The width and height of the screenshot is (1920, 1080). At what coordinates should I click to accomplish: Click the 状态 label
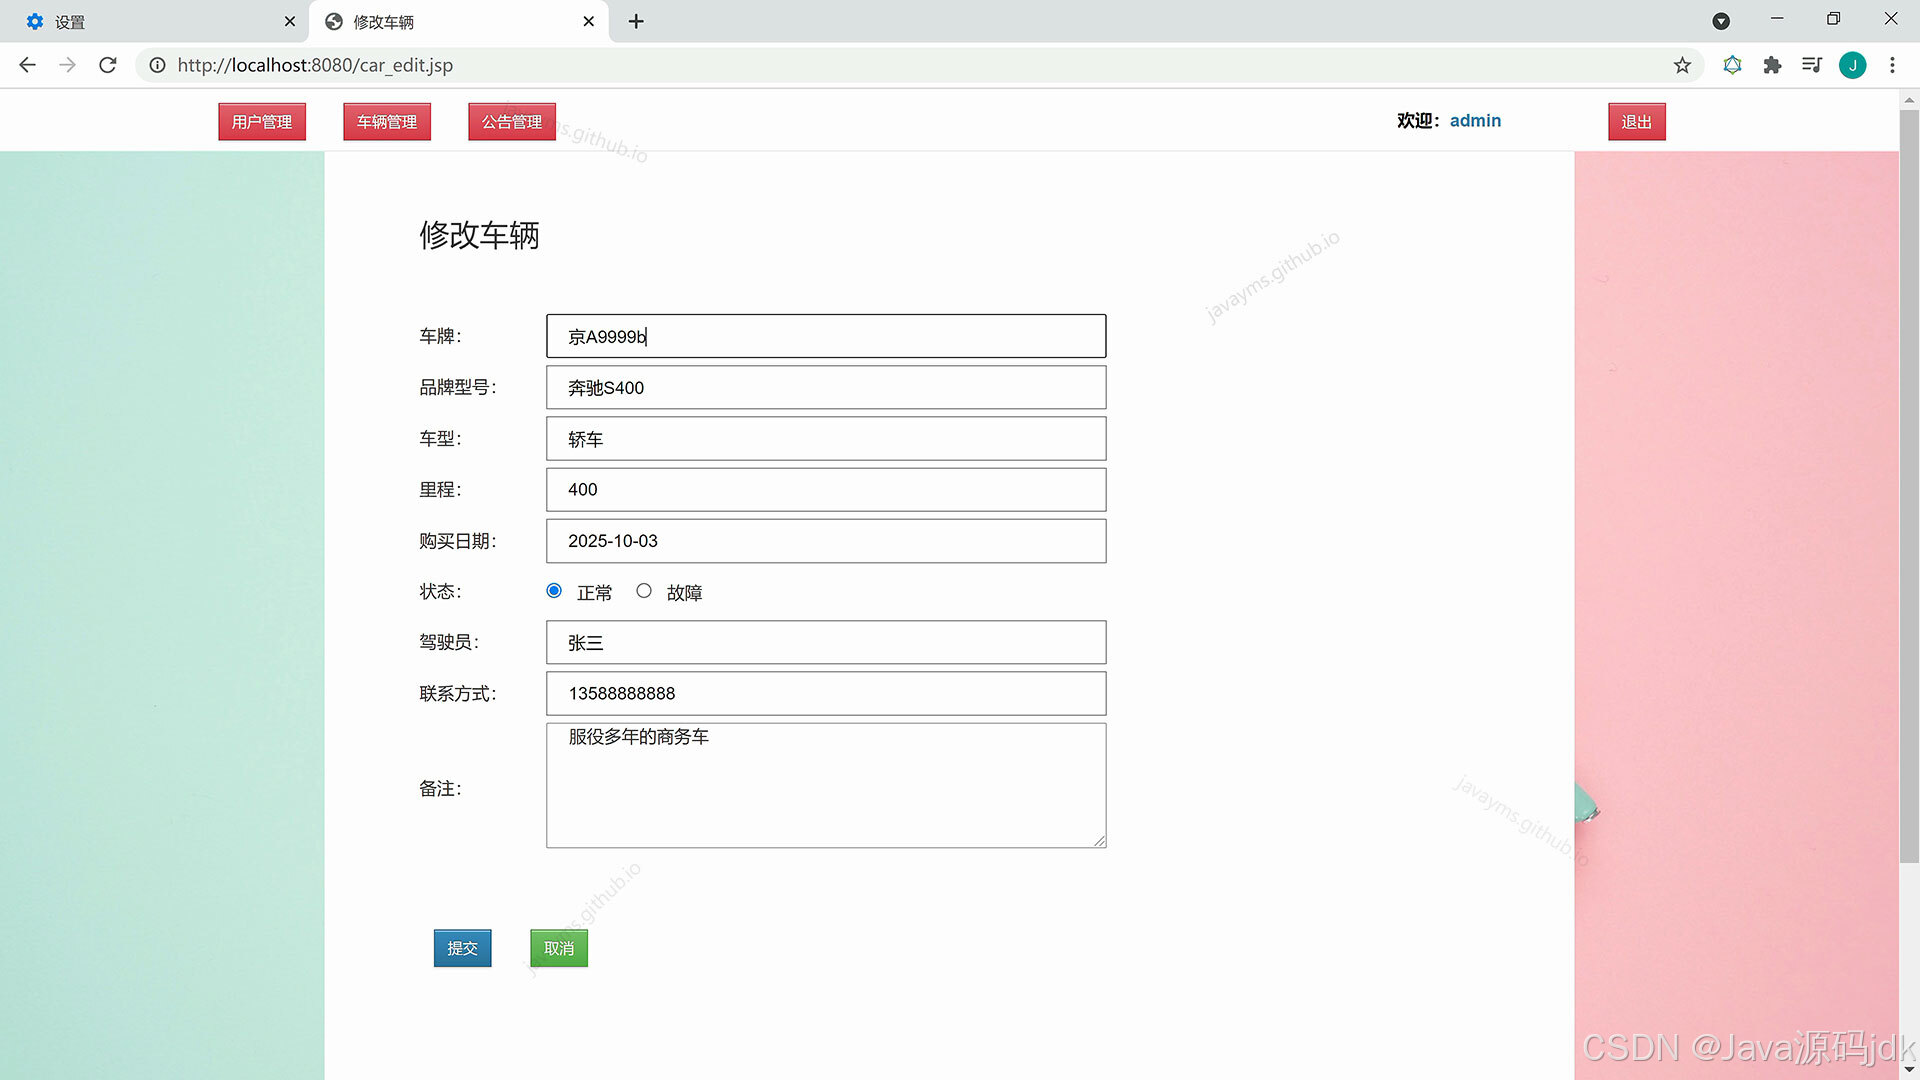tap(440, 592)
